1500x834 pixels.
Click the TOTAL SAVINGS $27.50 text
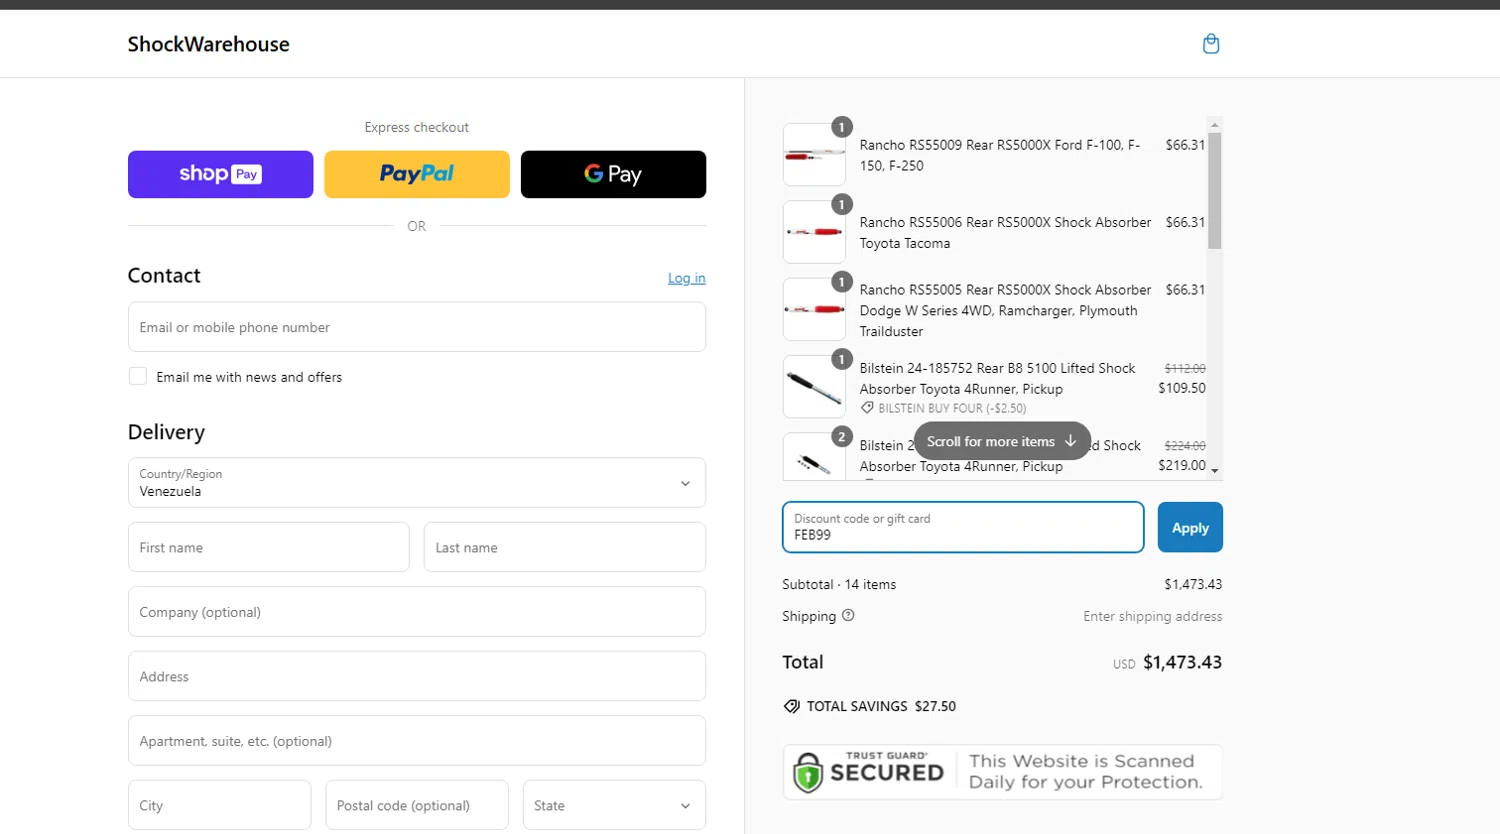tap(881, 706)
